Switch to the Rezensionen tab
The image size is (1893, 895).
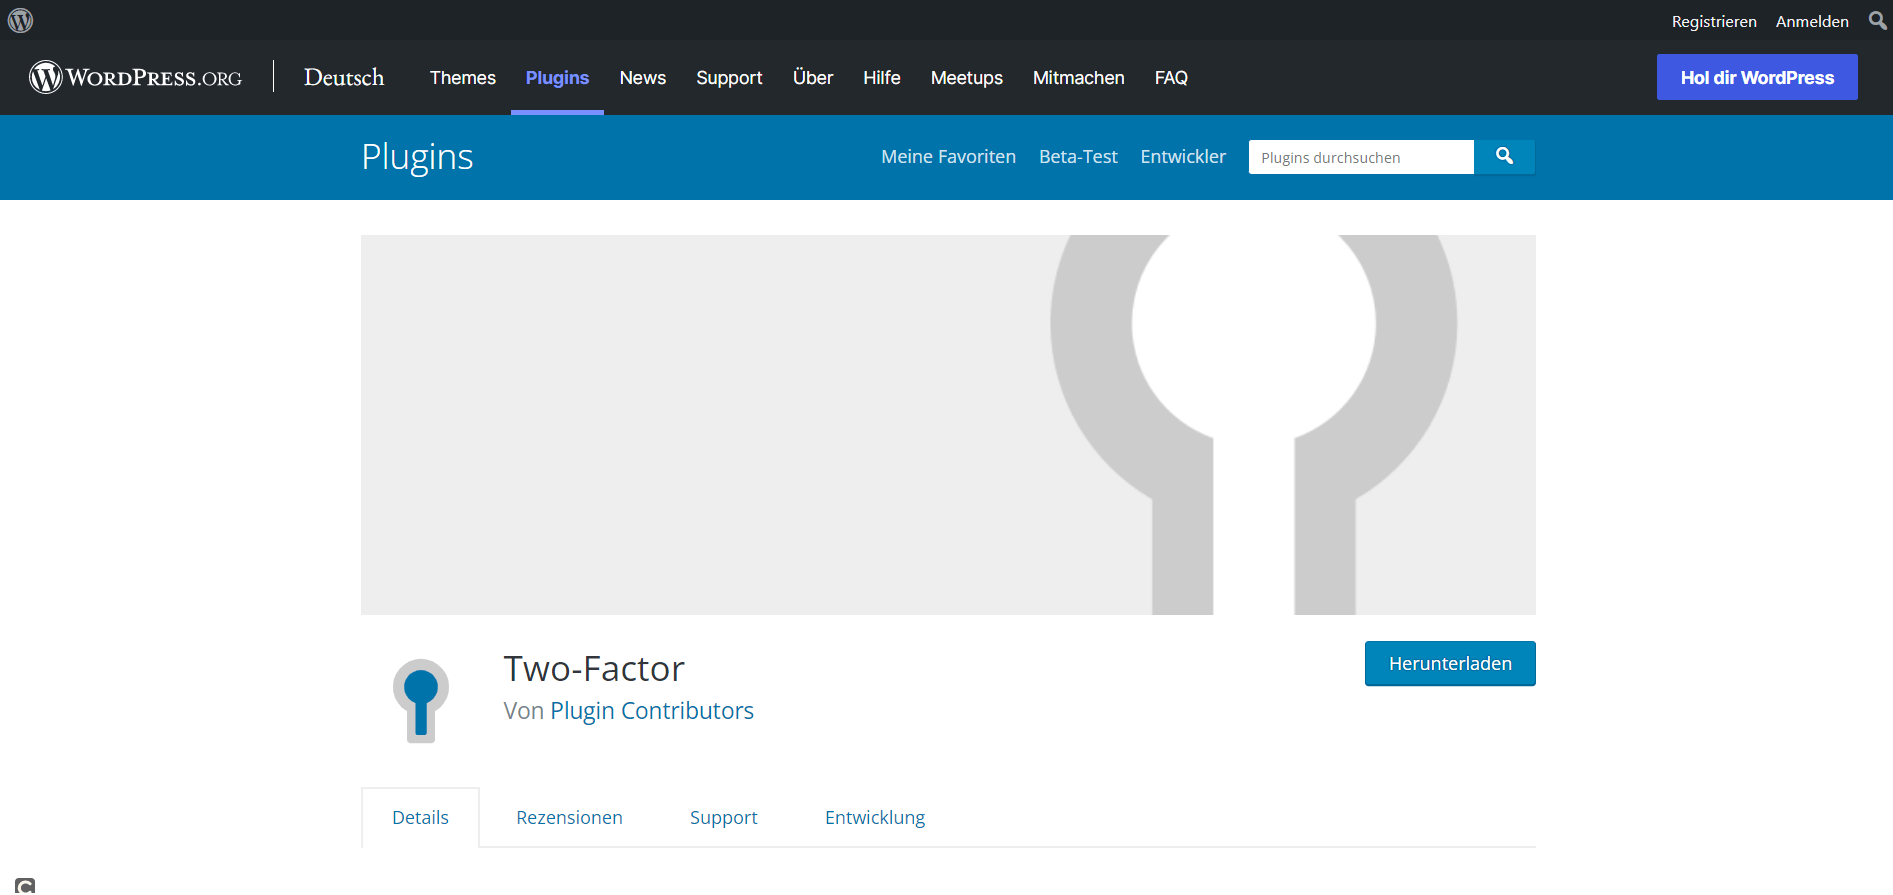click(569, 818)
